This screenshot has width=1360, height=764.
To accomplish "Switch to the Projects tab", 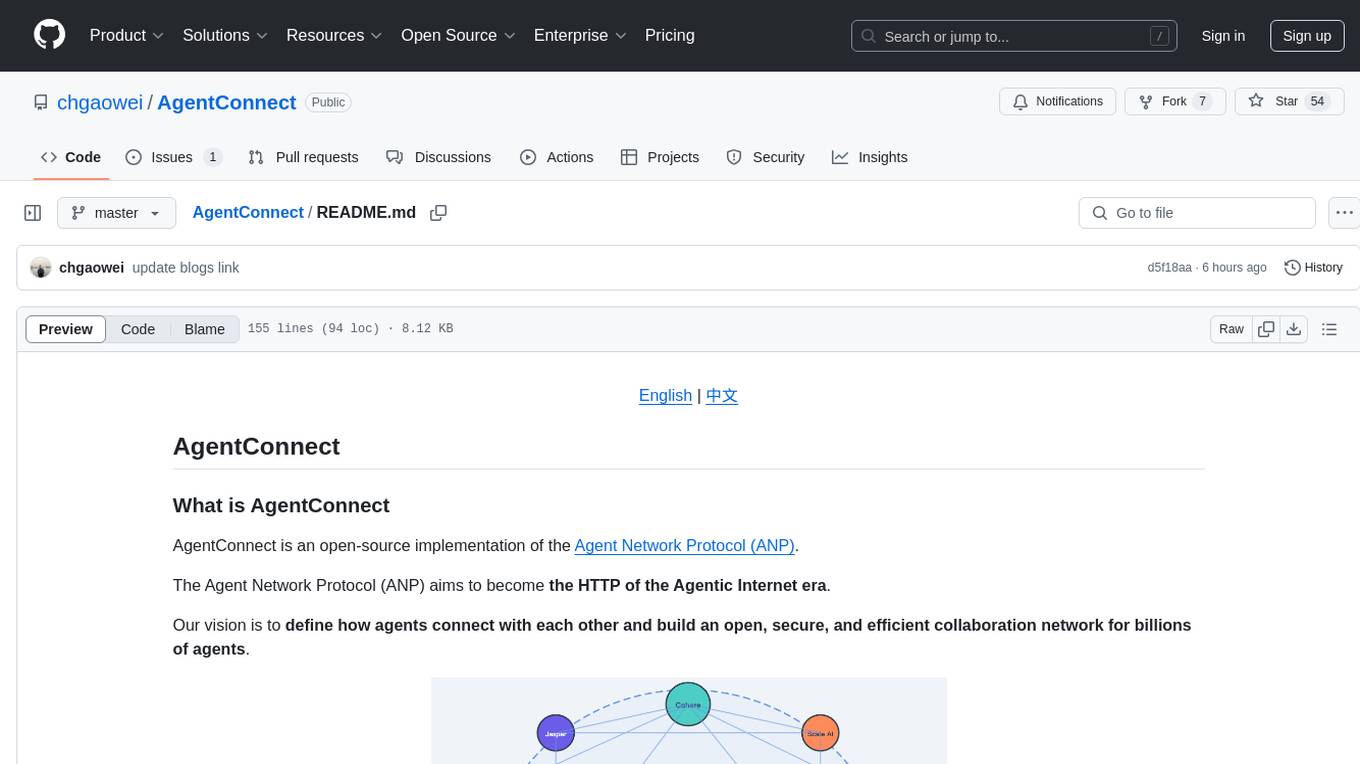I will click(660, 157).
